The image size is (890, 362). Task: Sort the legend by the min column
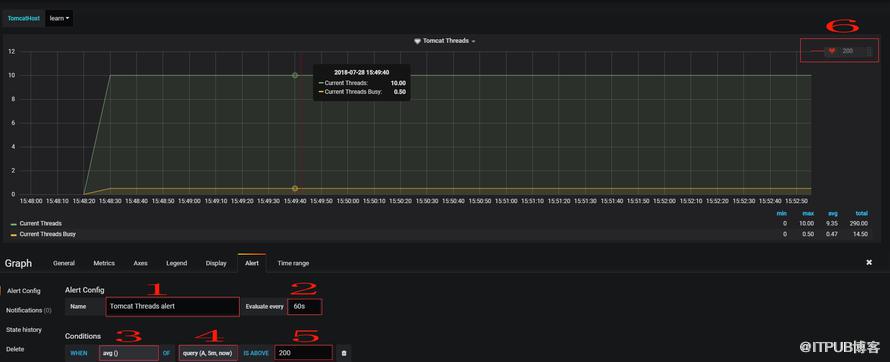click(781, 213)
